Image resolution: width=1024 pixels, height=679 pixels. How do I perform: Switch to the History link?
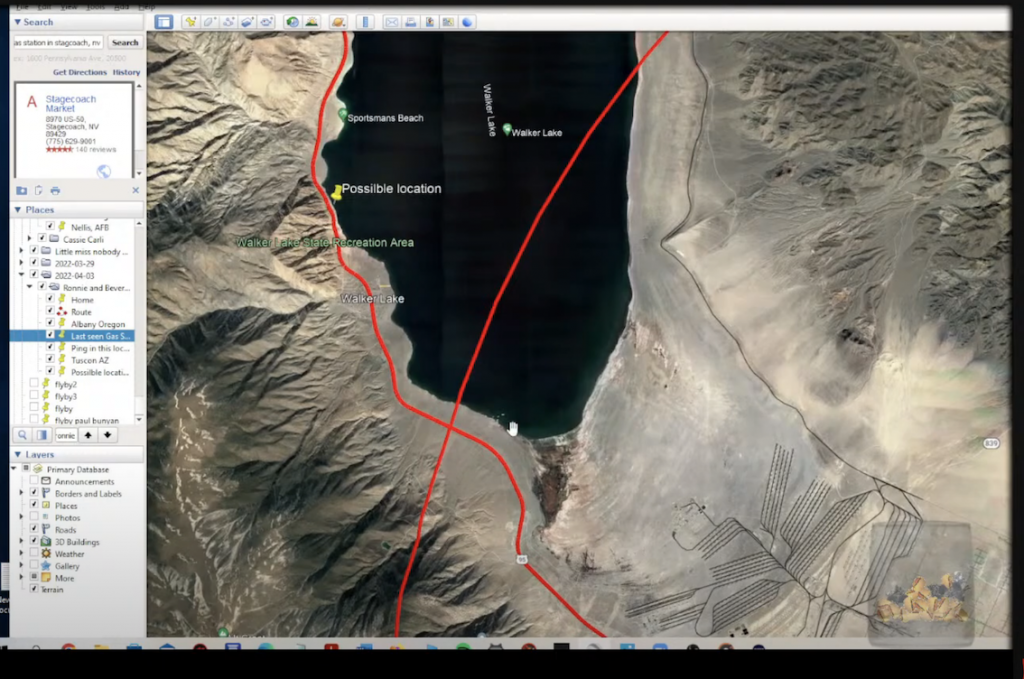(x=126, y=72)
